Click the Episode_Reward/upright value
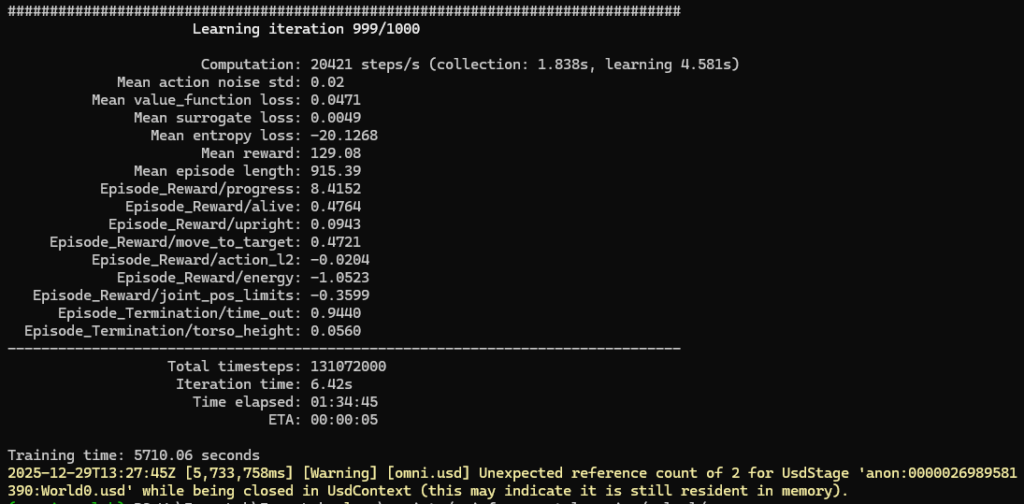1024x504 pixels. (x=335, y=224)
